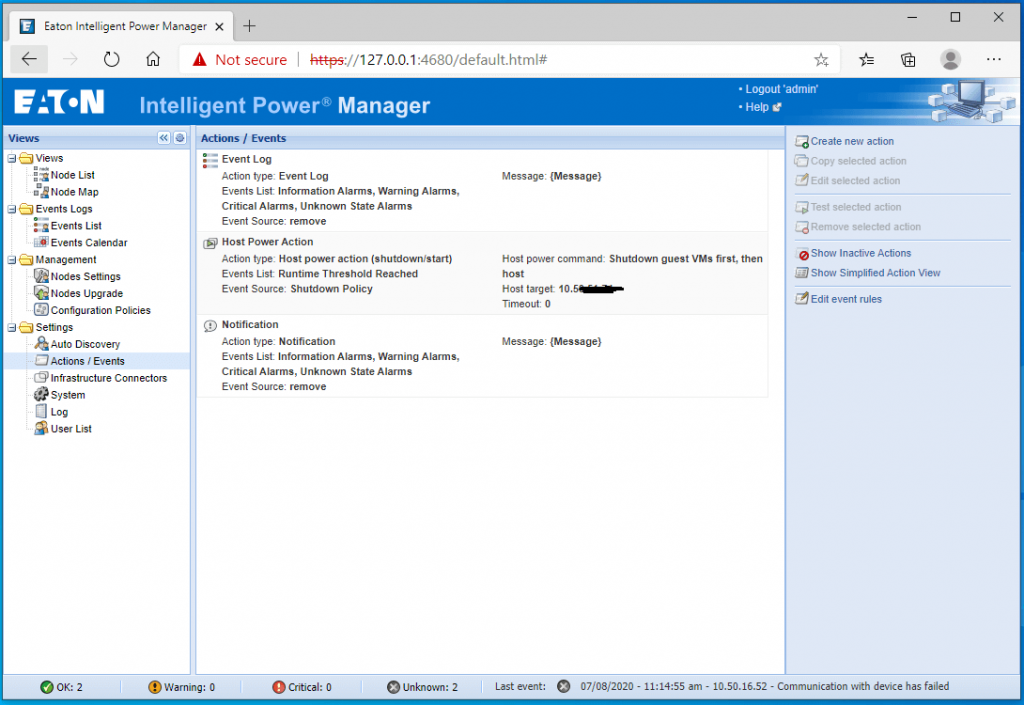The height and width of the screenshot is (705, 1024).
Task: Click the Eaton Intelligent Power Manager tab
Action: pyautogui.click(x=121, y=26)
